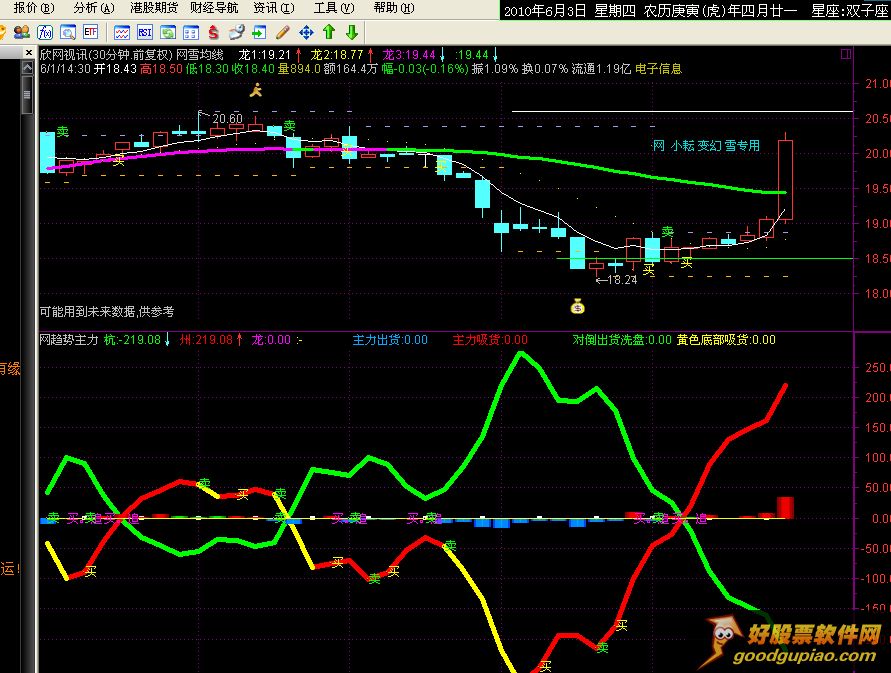Image resolution: width=891 pixels, height=673 pixels.
Task: Open the 分析(A) menu
Action: point(94,8)
